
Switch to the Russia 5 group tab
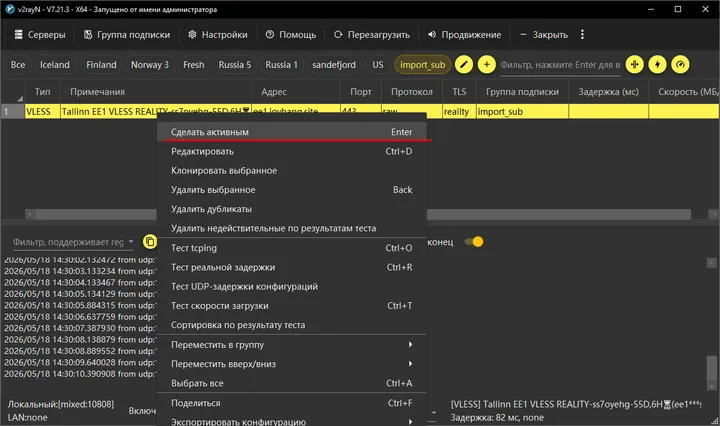coord(235,65)
